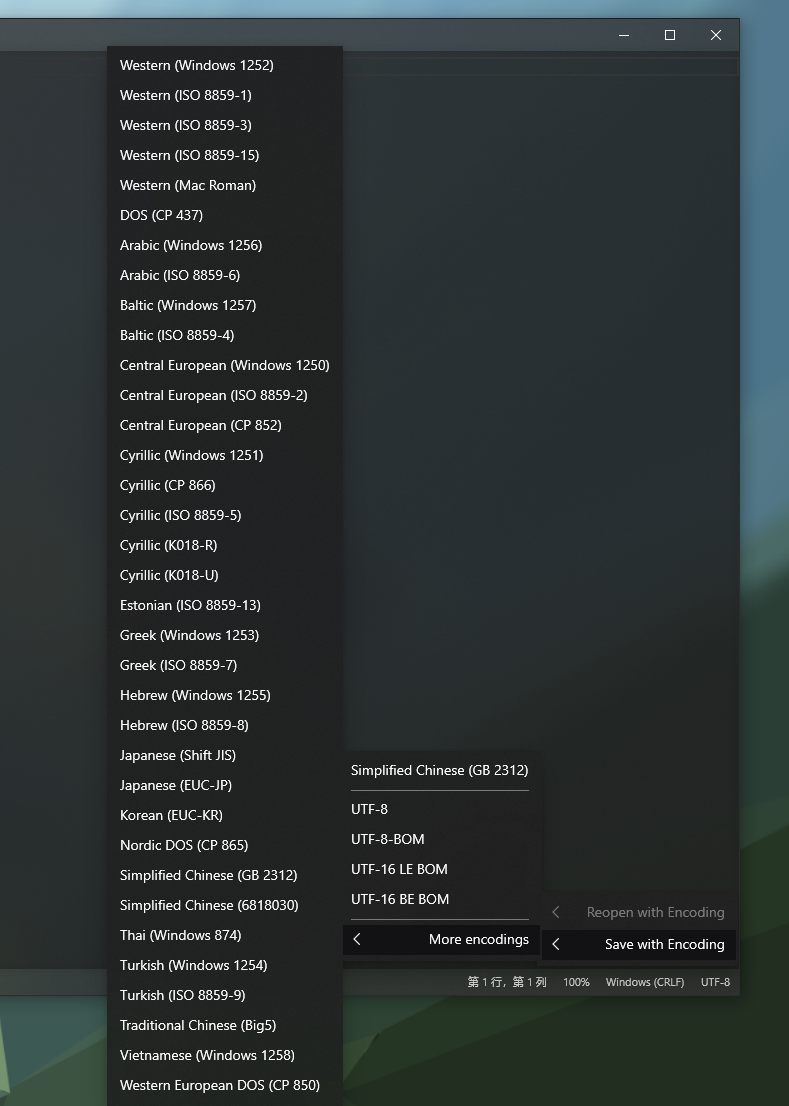Maximize the editor window
This screenshot has height=1106, width=789.
pos(670,35)
